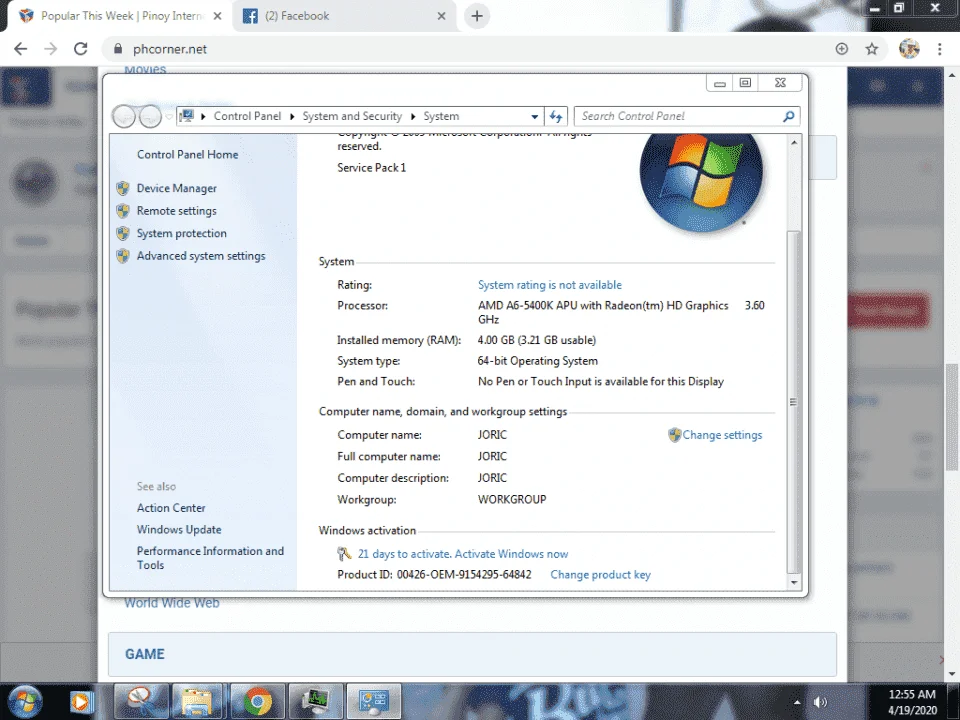Click the Control Panel forward arrow button
The height and width of the screenshot is (720, 960).
[150, 116]
